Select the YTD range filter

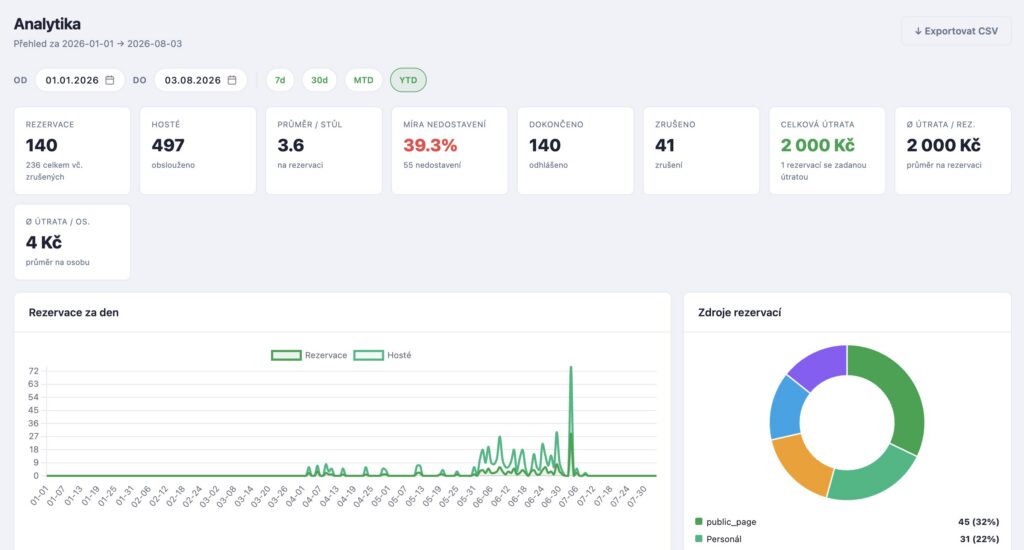408,80
